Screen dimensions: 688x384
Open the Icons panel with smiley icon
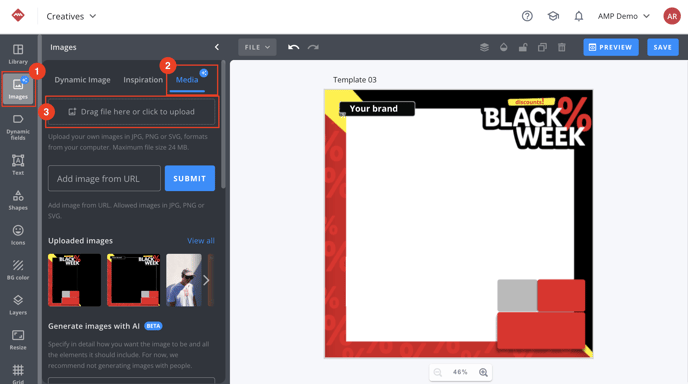pyautogui.click(x=18, y=235)
